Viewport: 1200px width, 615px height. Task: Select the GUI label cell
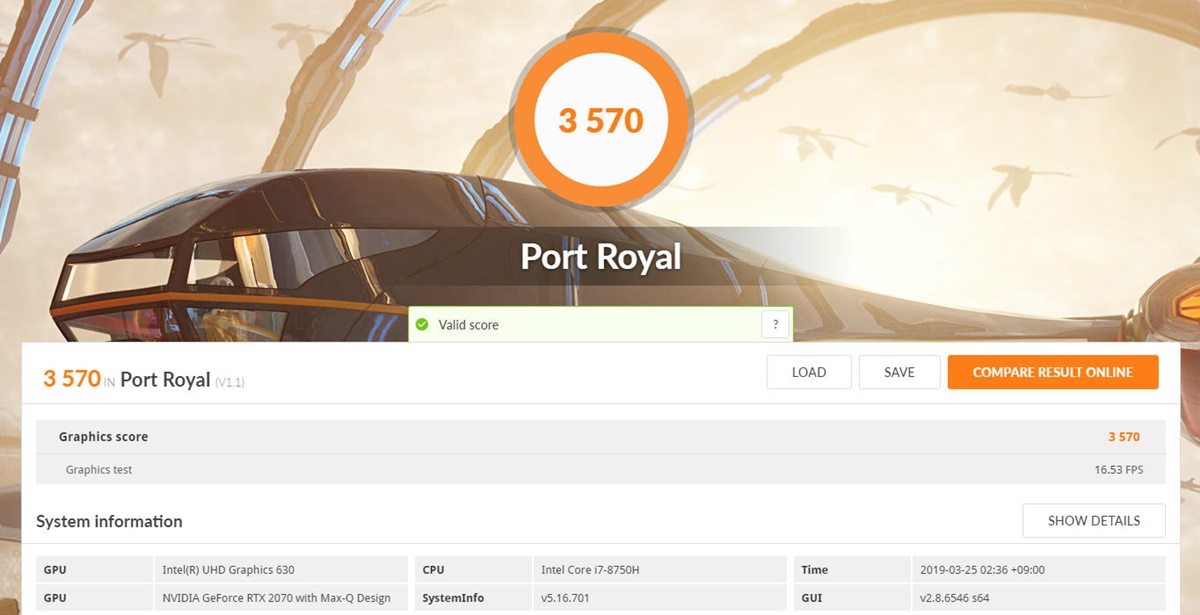pos(852,598)
